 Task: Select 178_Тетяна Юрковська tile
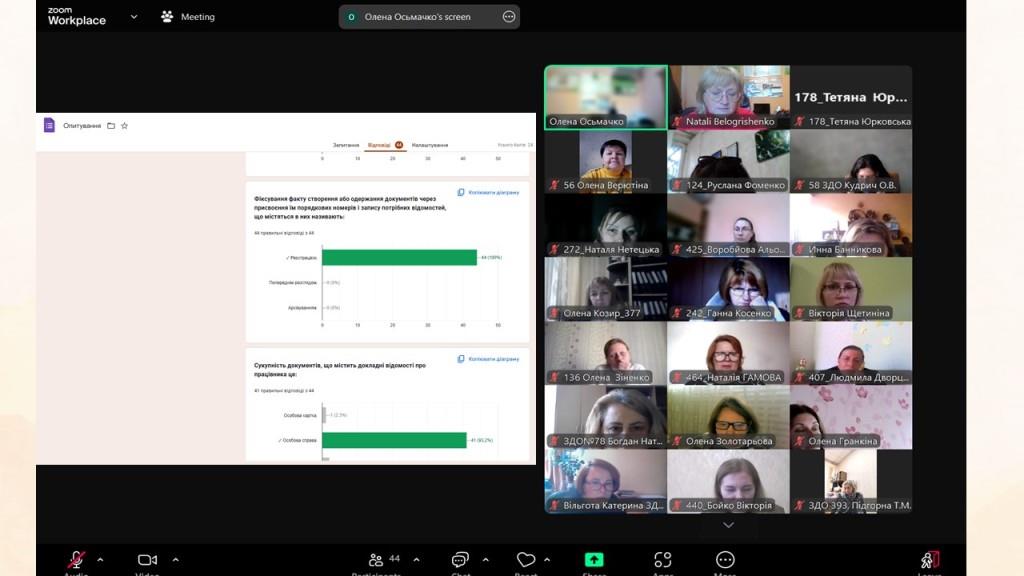pos(851,97)
